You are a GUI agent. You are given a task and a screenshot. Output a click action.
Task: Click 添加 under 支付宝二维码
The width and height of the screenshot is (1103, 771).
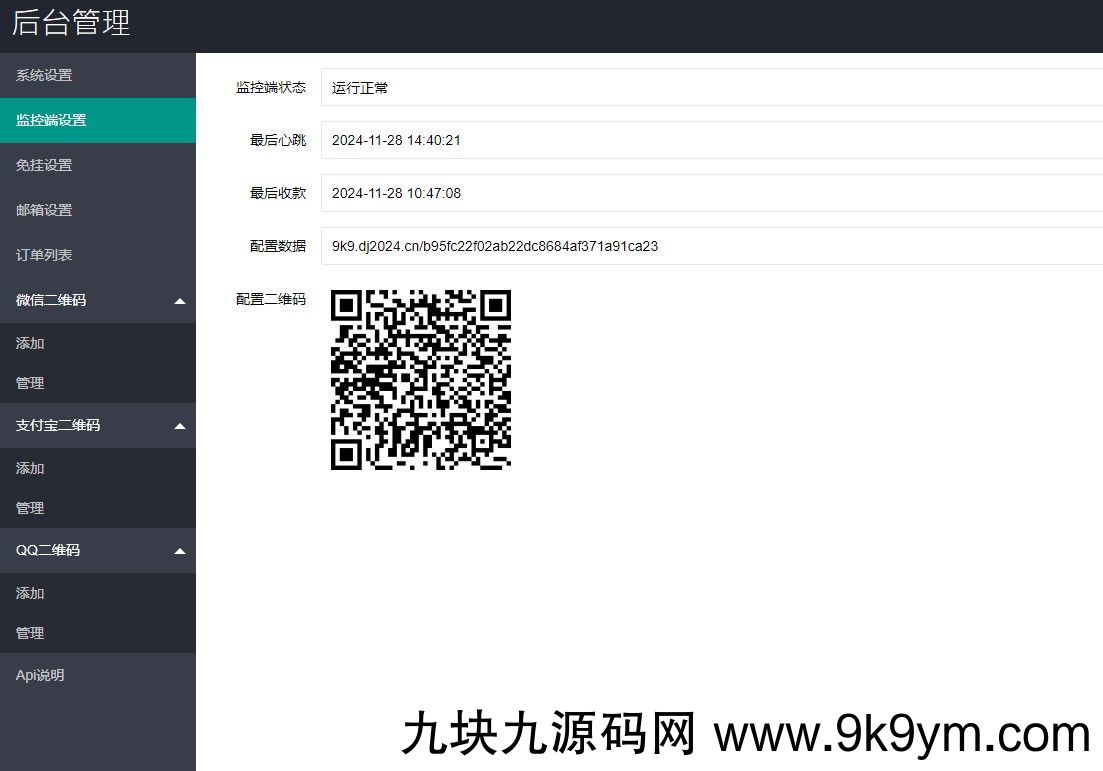(98, 469)
